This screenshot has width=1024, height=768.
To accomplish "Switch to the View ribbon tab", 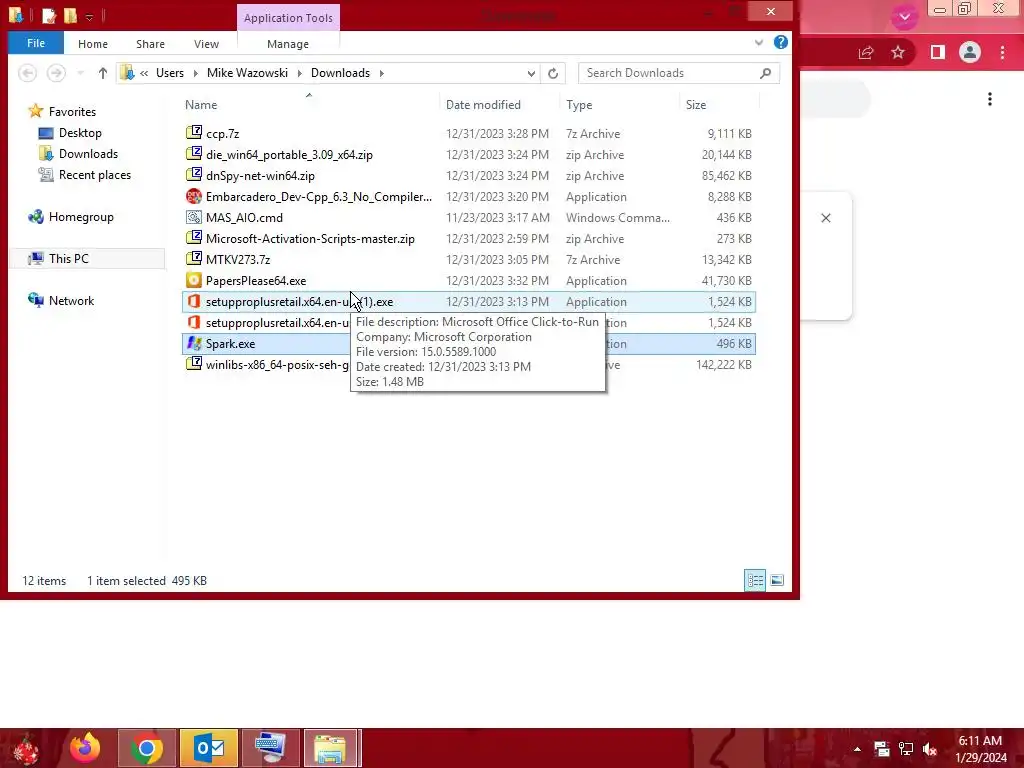I will (x=206, y=44).
